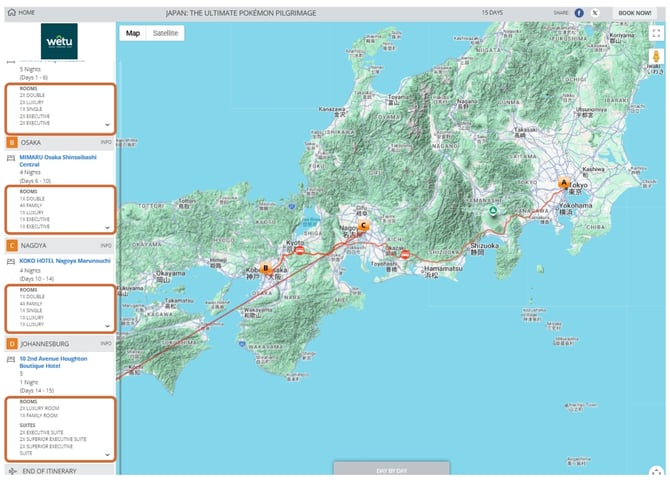Expand the Osaka rooms list chevron
This screenshot has height=482, width=670.
coord(107,228)
